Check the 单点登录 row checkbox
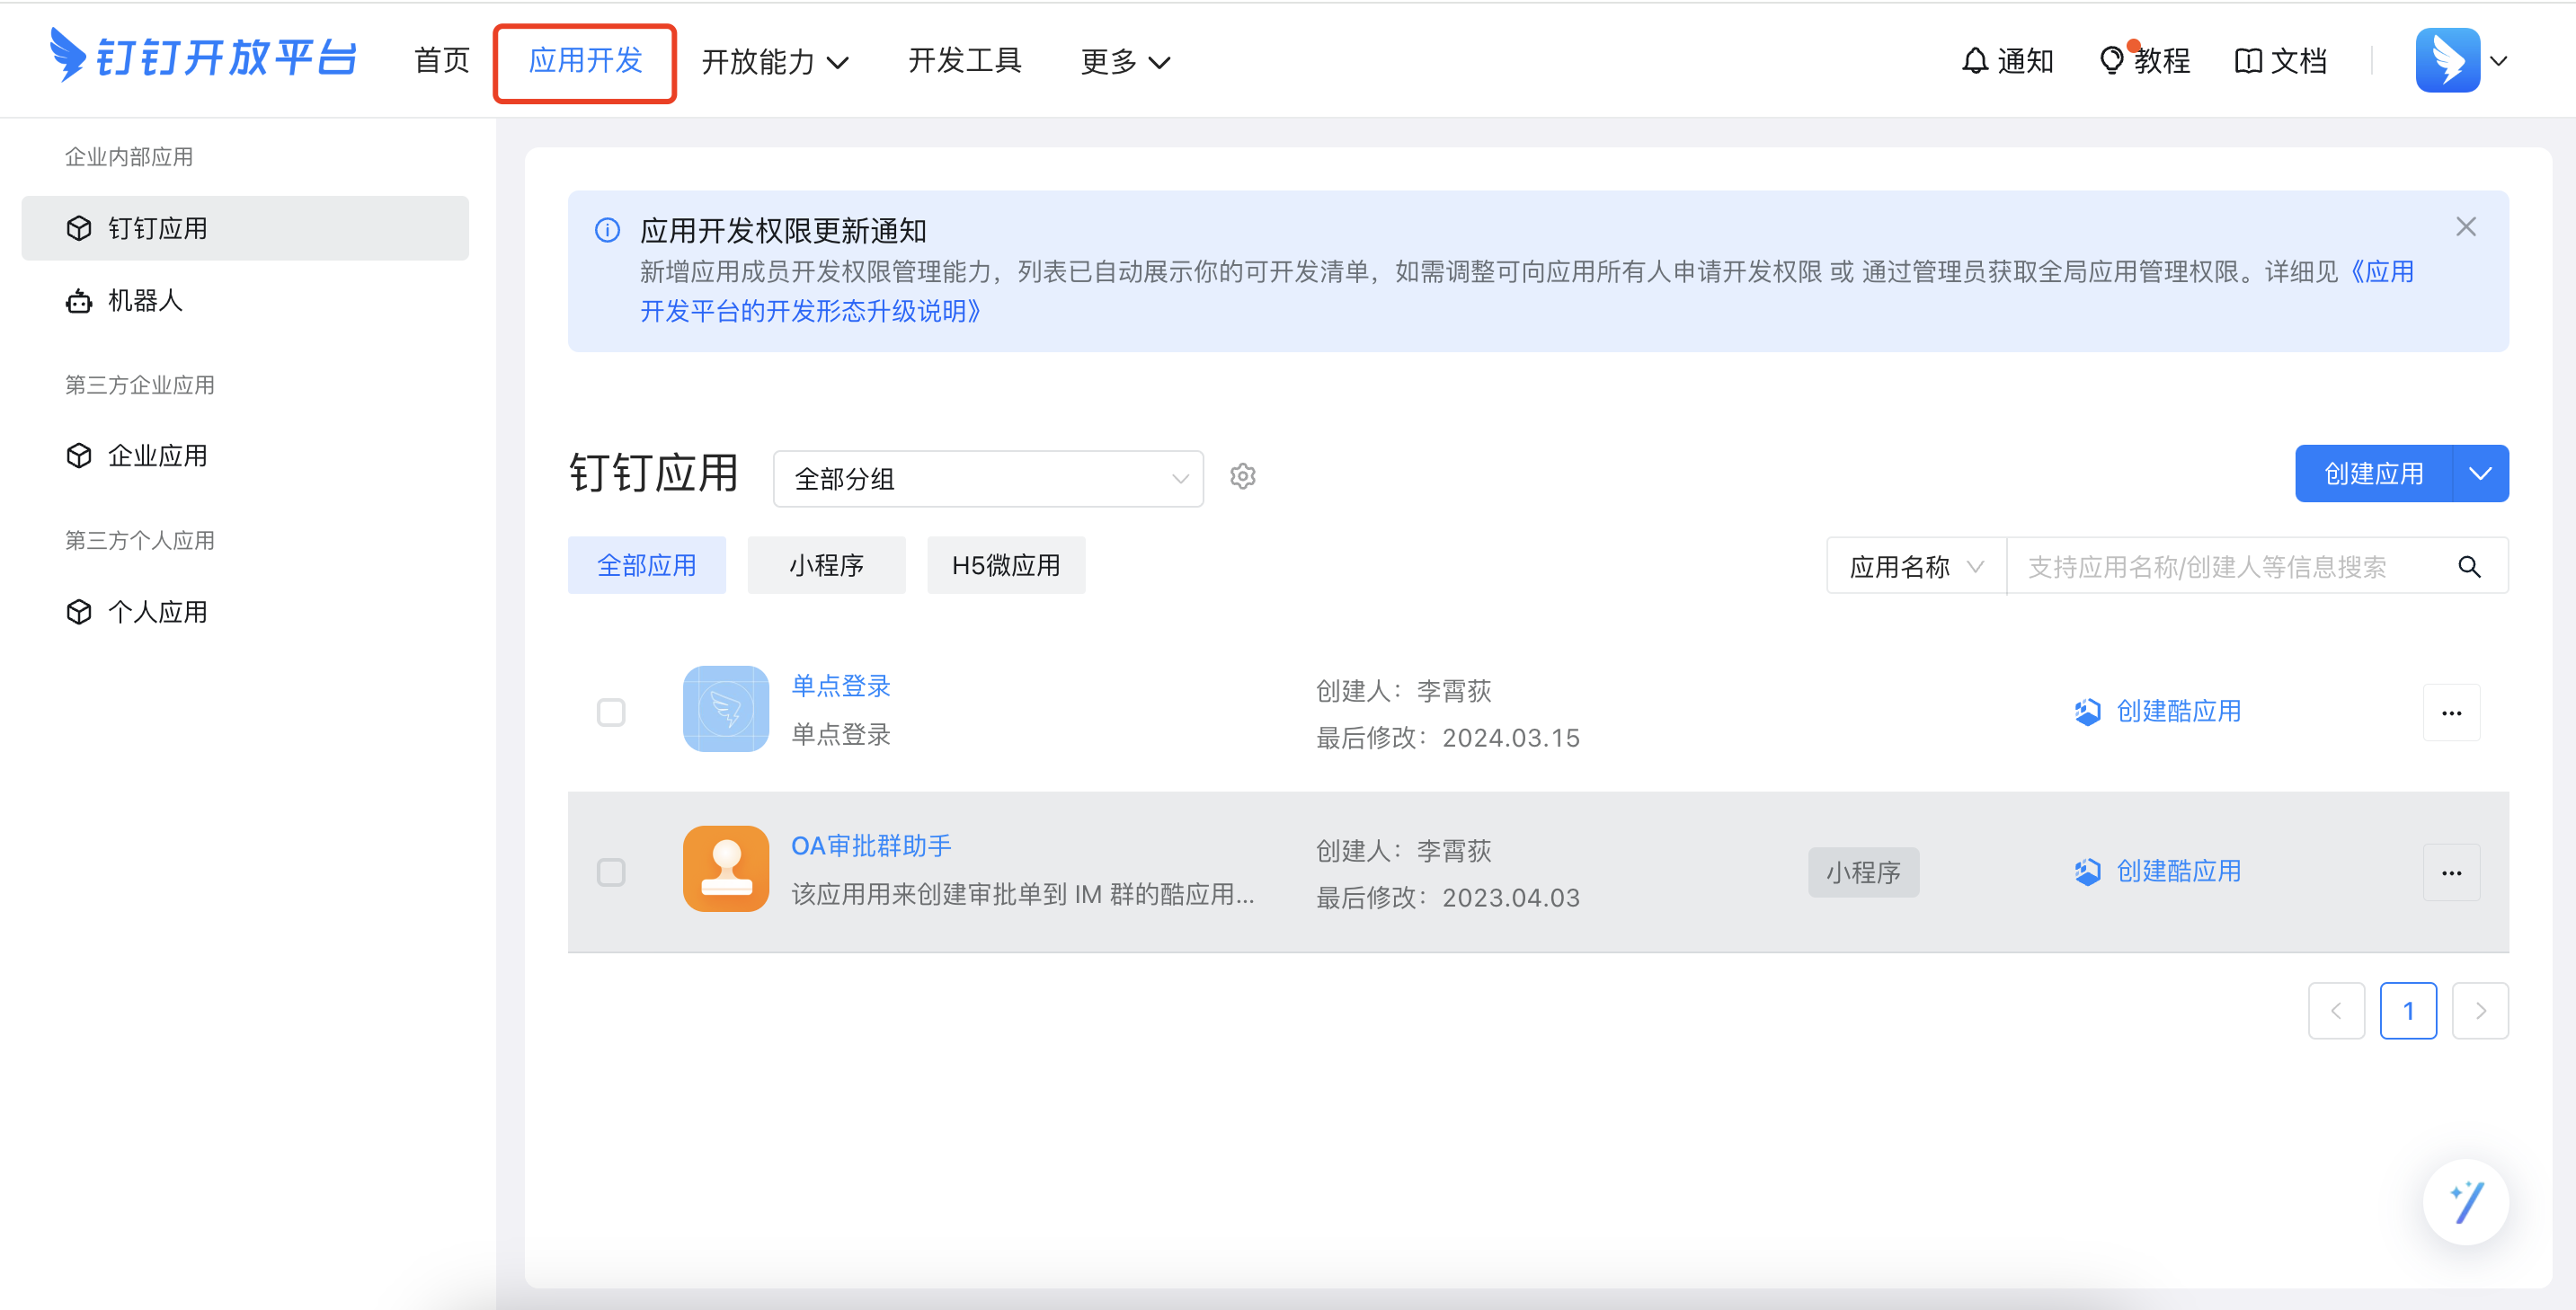Image resolution: width=2576 pixels, height=1310 pixels. click(x=611, y=713)
